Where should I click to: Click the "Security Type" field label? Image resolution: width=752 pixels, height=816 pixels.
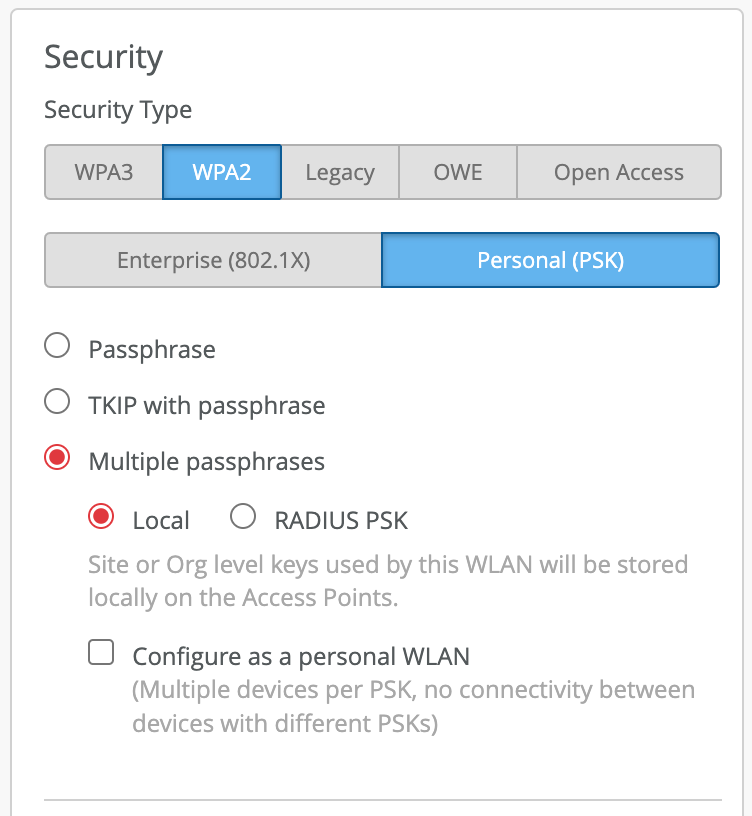point(118,110)
